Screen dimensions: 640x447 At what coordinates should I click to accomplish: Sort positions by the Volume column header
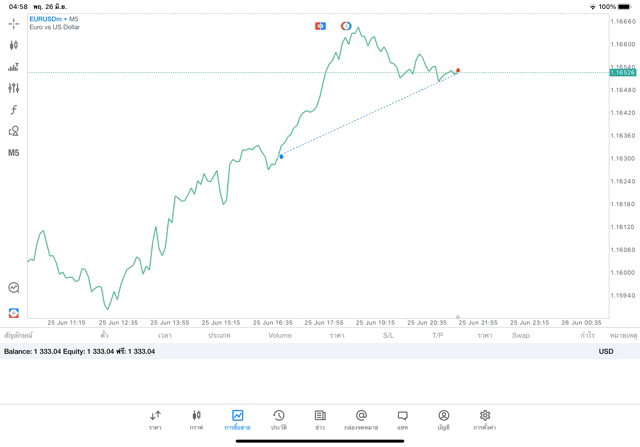pos(280,336)
